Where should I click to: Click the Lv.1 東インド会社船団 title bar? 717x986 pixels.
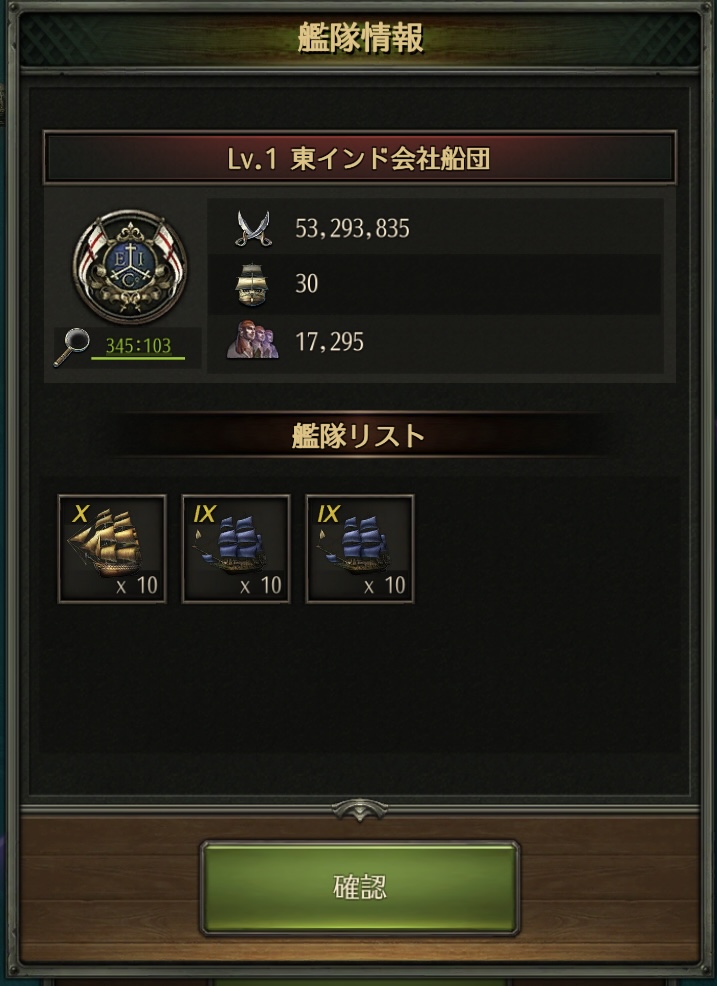[359, 158]
